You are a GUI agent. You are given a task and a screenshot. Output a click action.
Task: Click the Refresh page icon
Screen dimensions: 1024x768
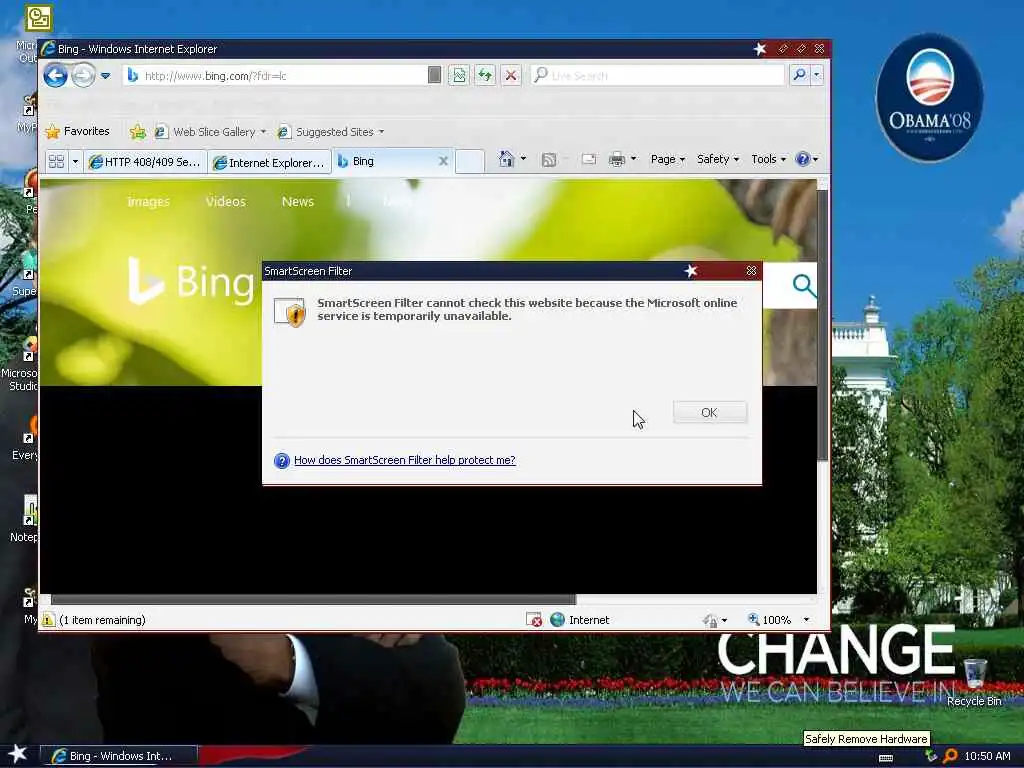click(x=485, y=76)
